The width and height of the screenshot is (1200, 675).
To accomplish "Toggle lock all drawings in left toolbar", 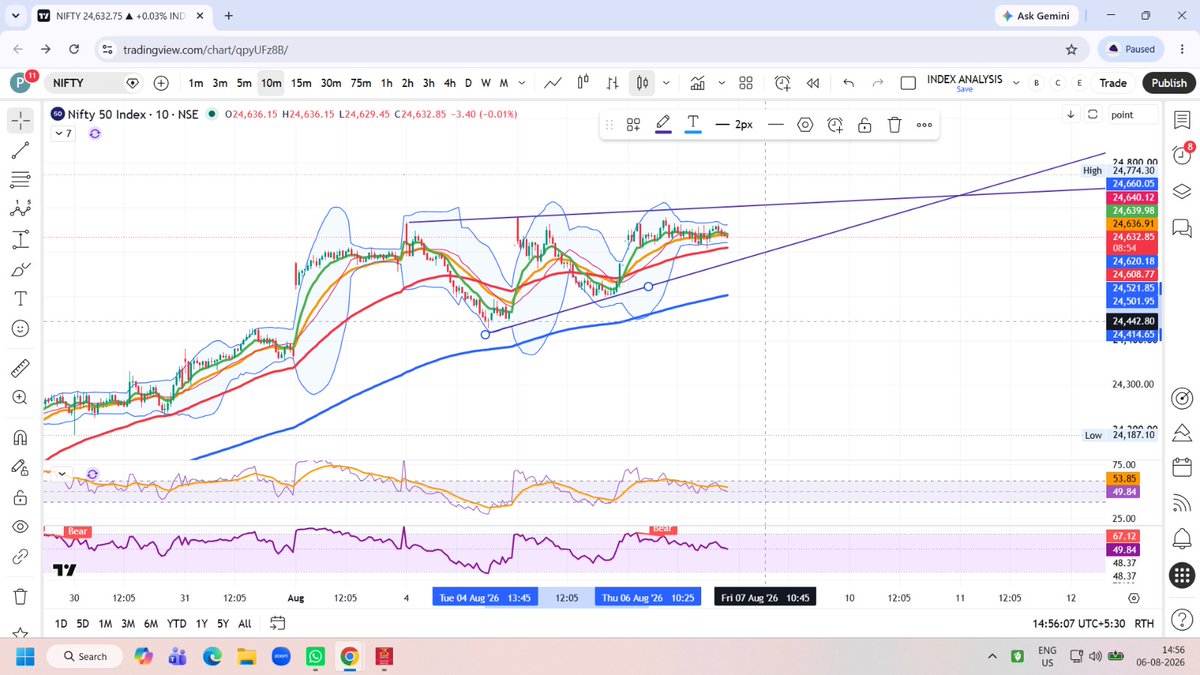I will pos(21,497).
